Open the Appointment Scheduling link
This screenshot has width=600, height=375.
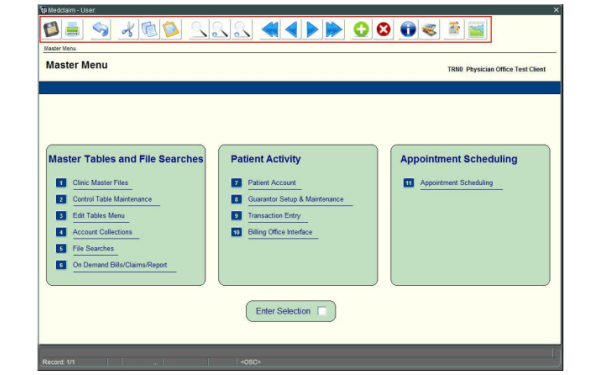pyautogui.click(x=457, y=183)
